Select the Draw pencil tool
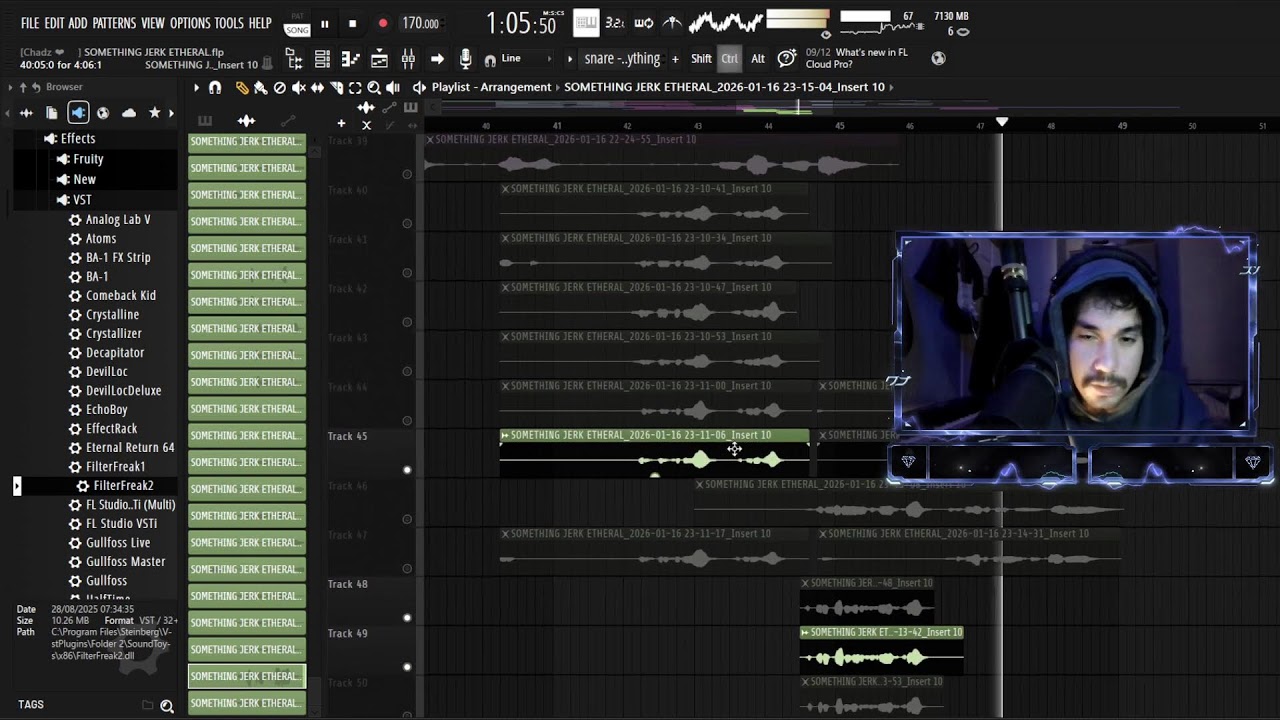Image resolution: width=1280 pixels, height=720 pixels. coord(242,88)
